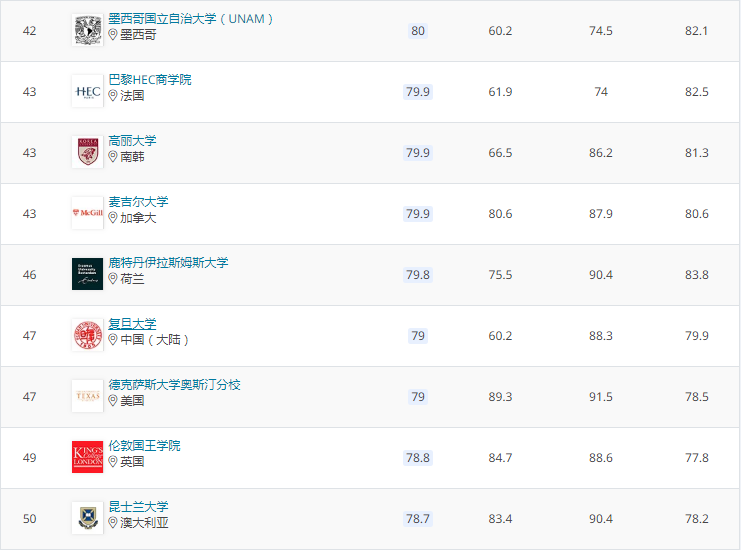Click the location pin beside 澳大利亚
Screen dimensions: 741x550
tap(113, 522)
